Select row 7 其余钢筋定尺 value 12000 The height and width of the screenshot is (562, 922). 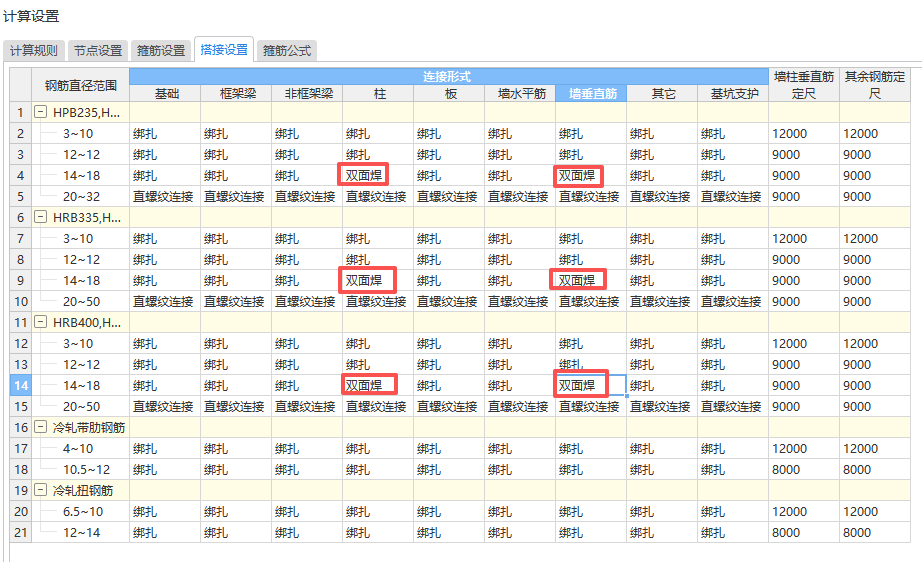pos(875,238)
